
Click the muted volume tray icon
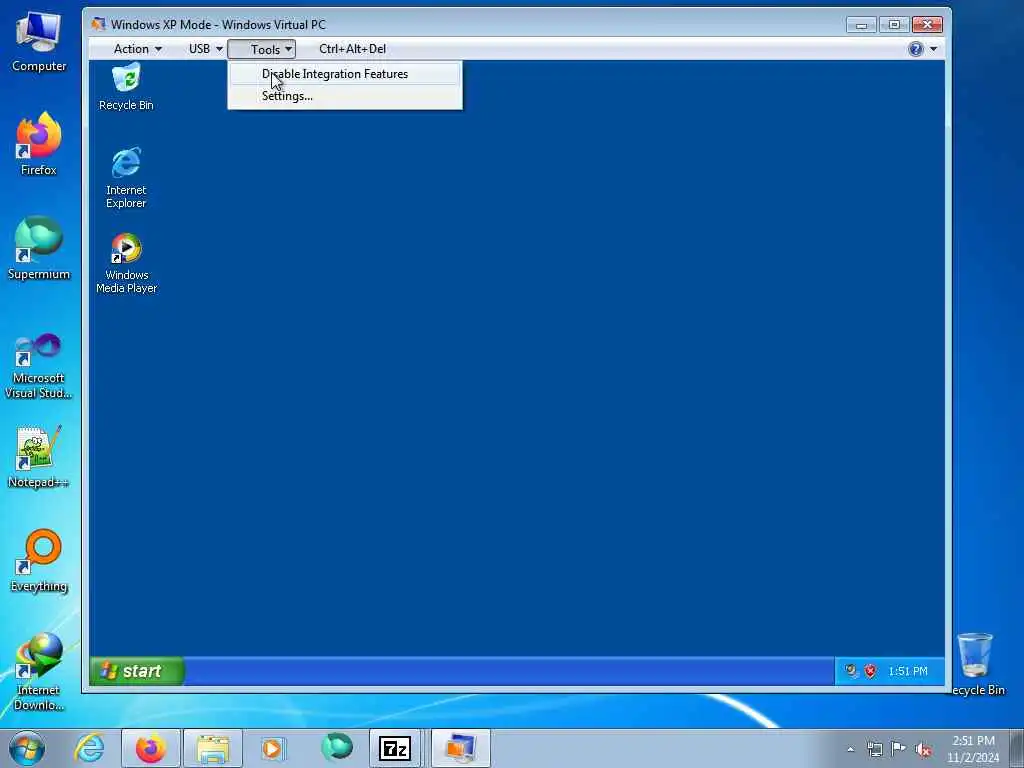pos(923,749)
